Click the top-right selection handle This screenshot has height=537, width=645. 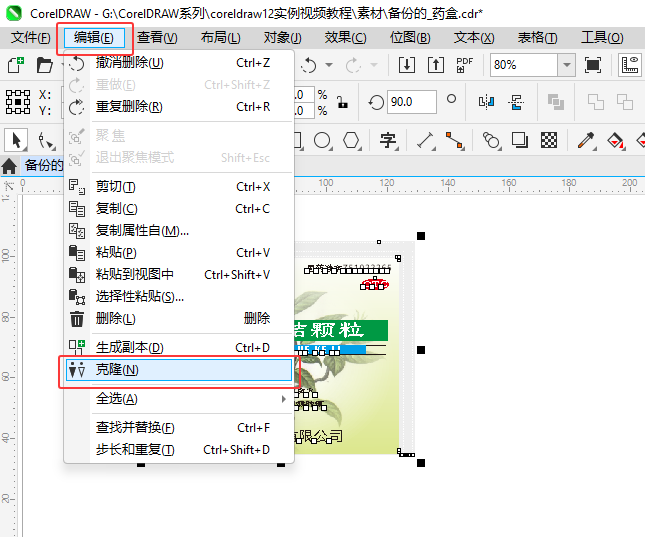click(421, 236)
